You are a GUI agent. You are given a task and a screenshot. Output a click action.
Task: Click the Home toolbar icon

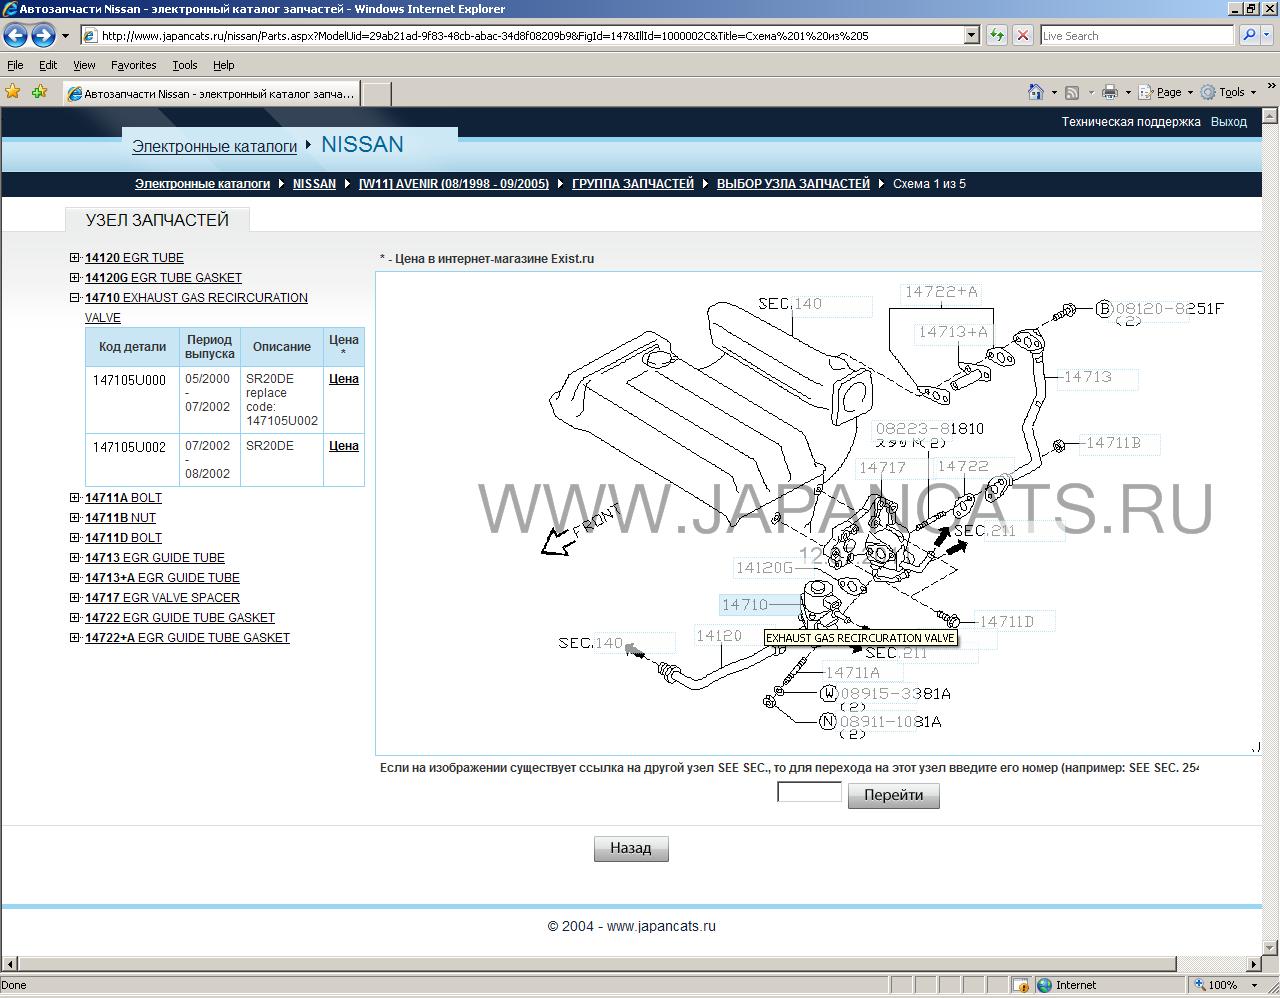[1036, 92]
